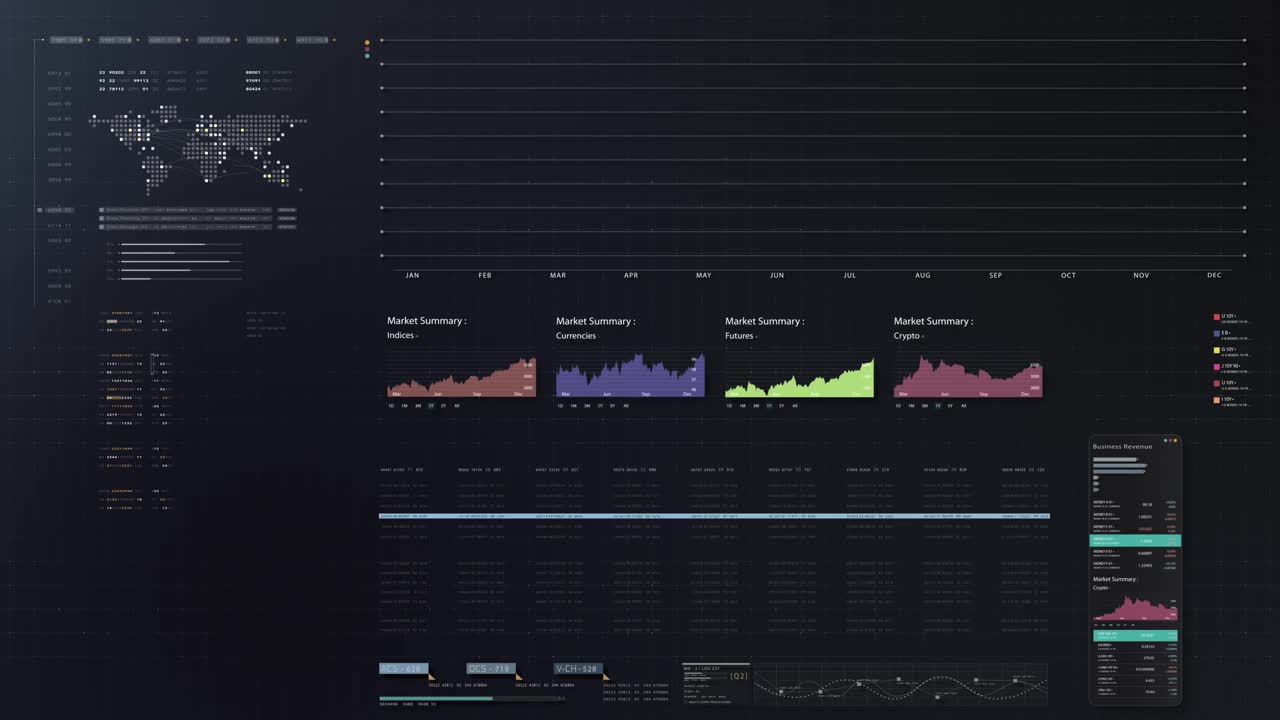This screenshot has height=720, width=1280.
Task: Jump to JUL on the timeline axis
Action: (x=850, y=275)
